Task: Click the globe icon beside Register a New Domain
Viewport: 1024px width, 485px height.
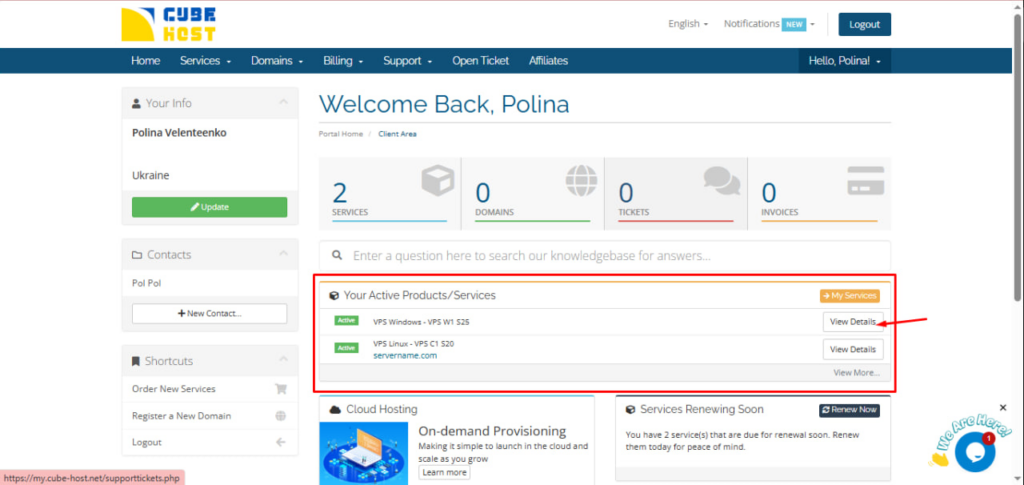Action: (x=280, y=416)
